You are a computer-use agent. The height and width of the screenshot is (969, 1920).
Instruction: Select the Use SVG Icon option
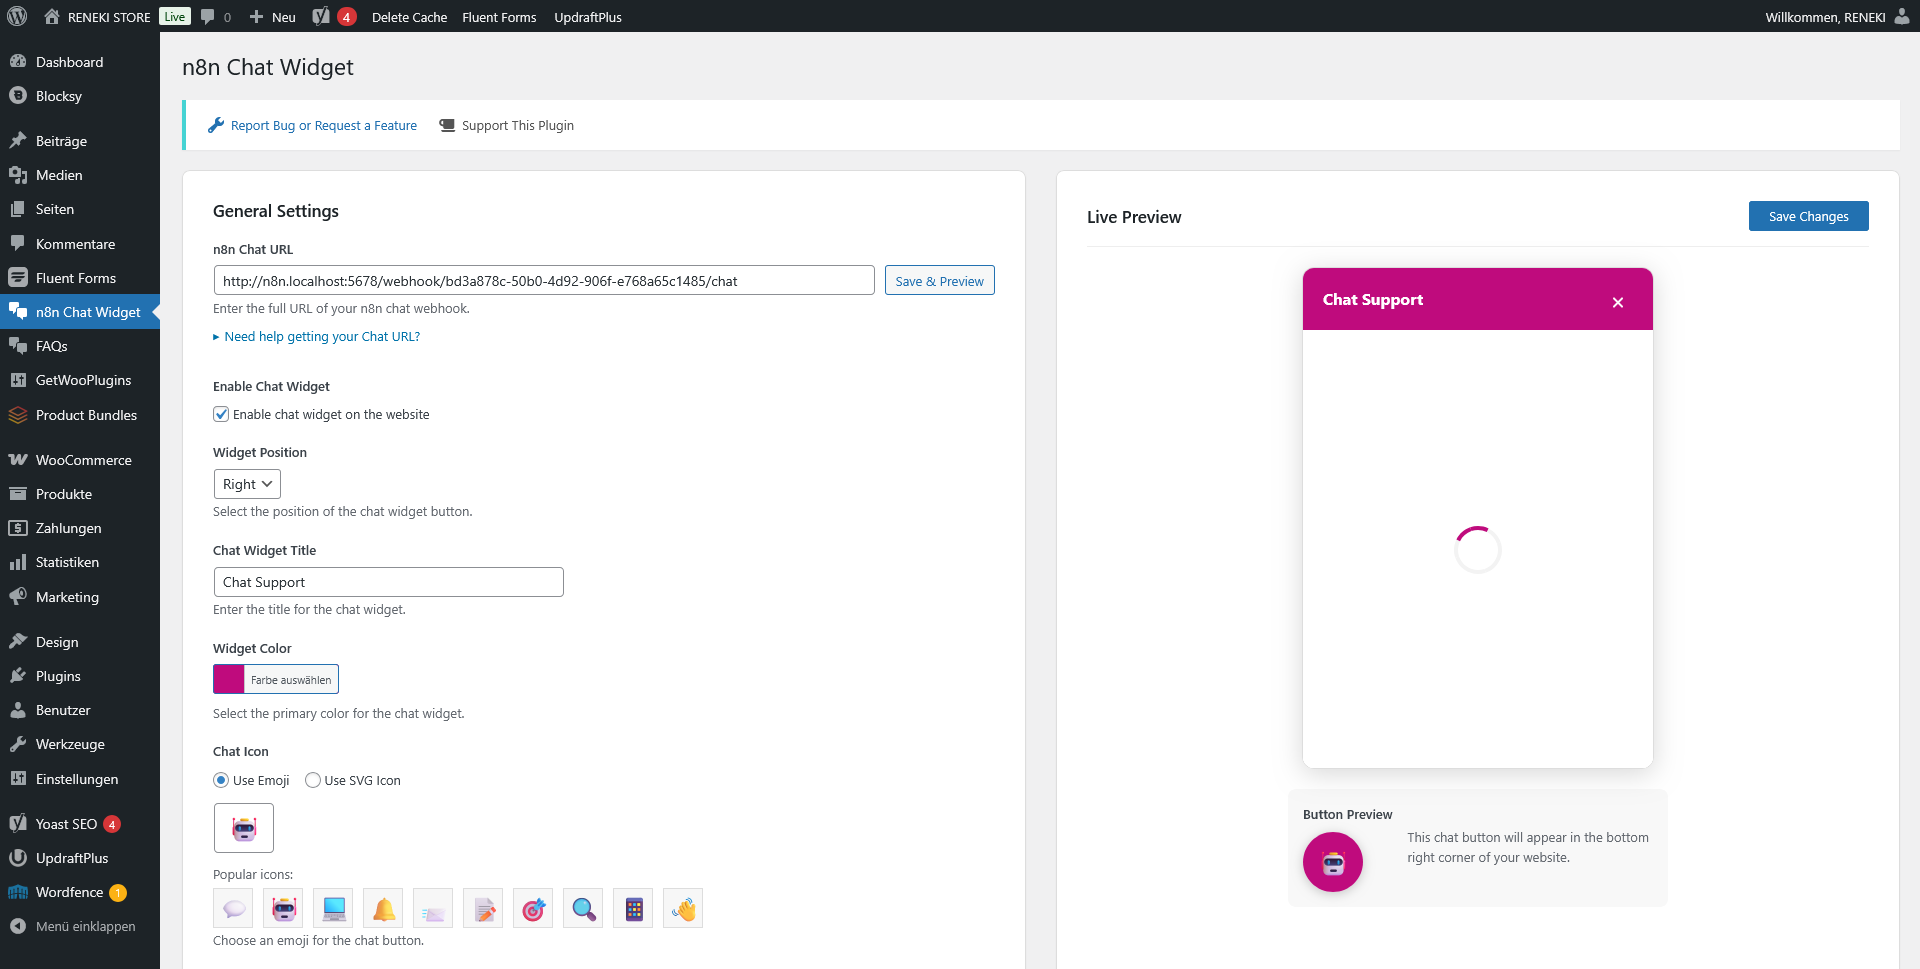coord(313,780)
